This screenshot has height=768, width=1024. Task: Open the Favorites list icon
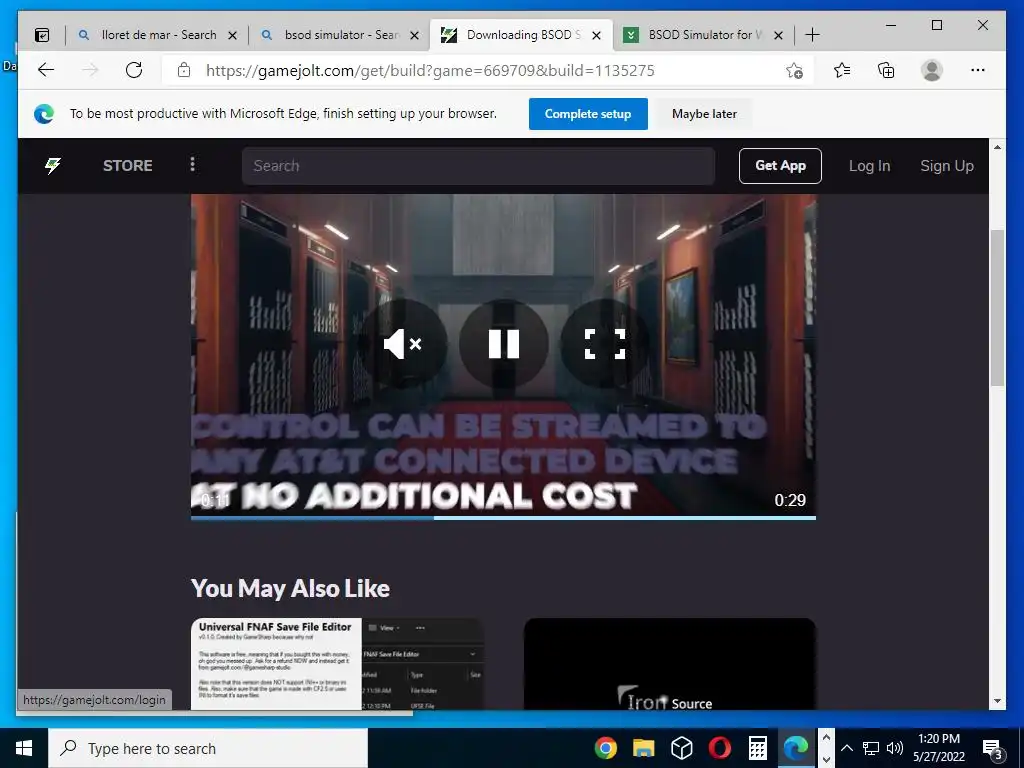click(x=842, y=70)
